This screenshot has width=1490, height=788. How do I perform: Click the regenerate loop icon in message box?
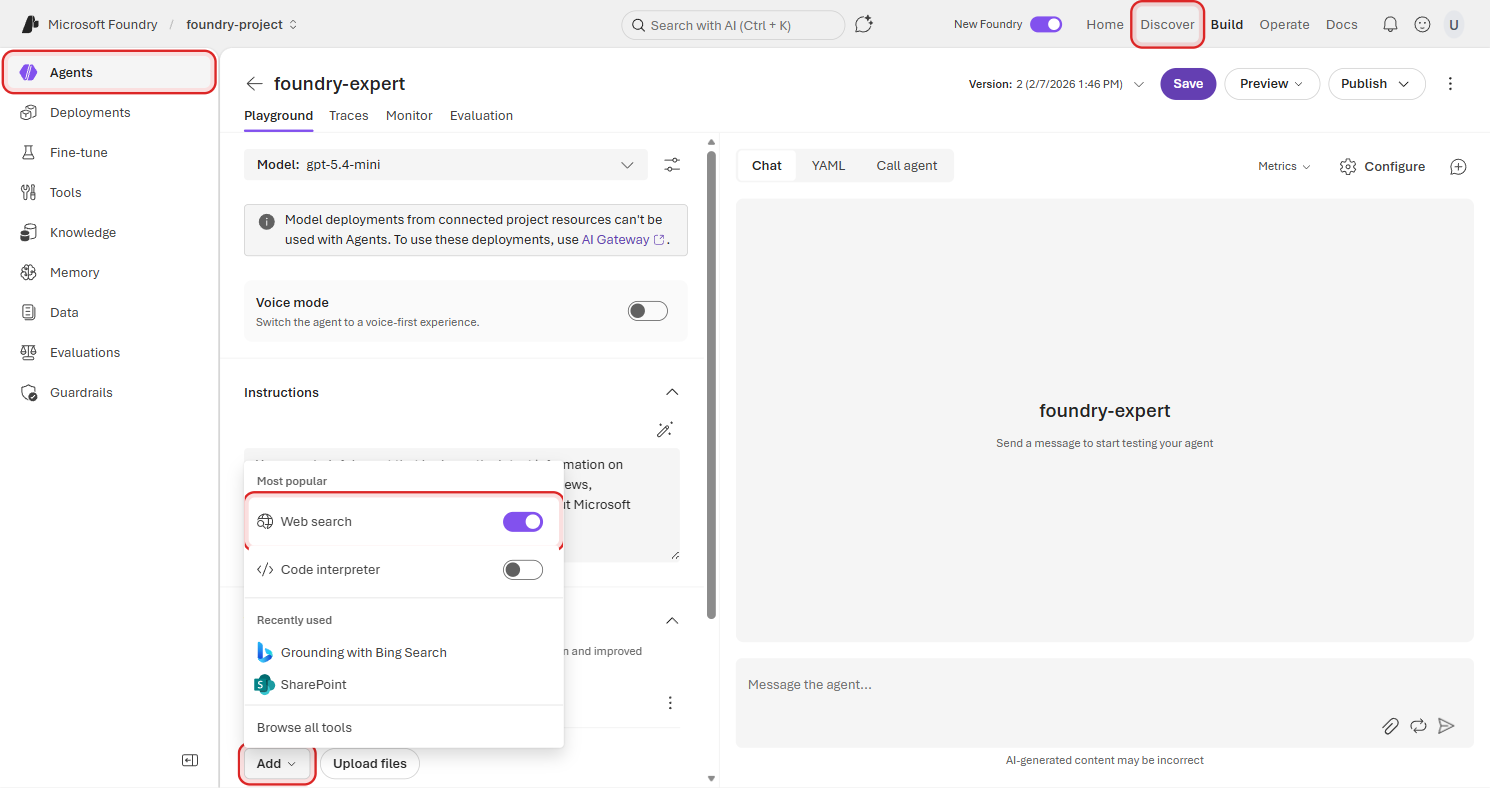tap(1418, 726)
